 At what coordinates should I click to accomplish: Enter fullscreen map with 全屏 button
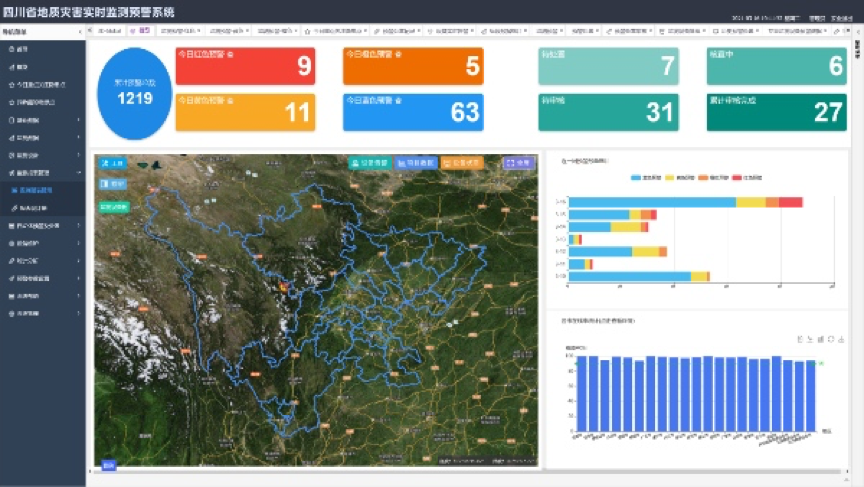coord(519,162)
